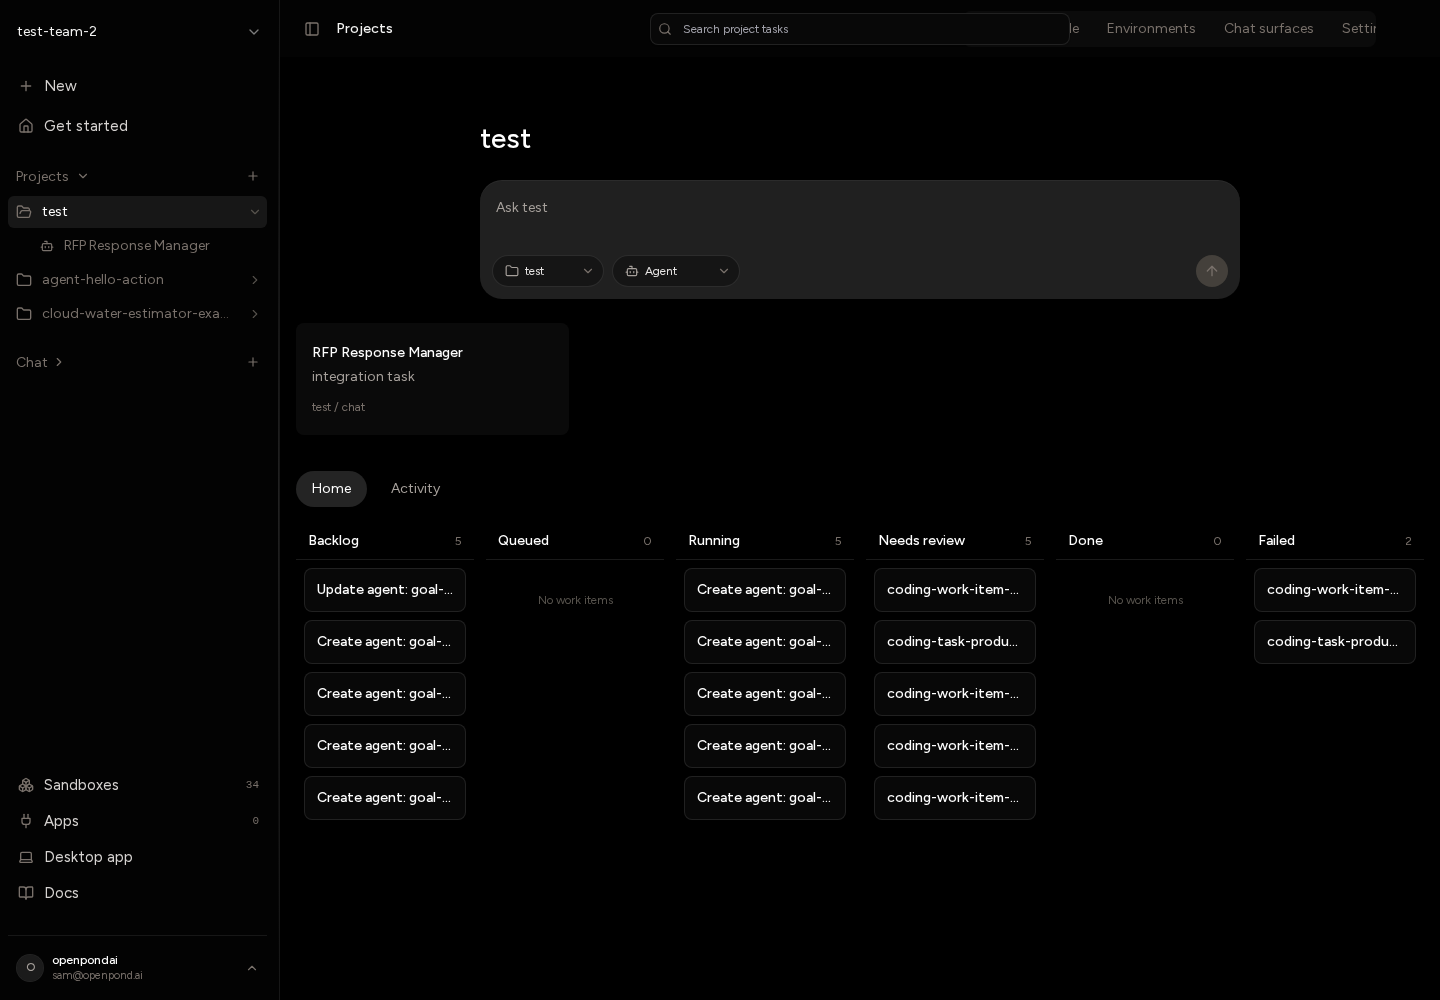
Task: Click the Apps plug icon
Action: tap(26, 821)
